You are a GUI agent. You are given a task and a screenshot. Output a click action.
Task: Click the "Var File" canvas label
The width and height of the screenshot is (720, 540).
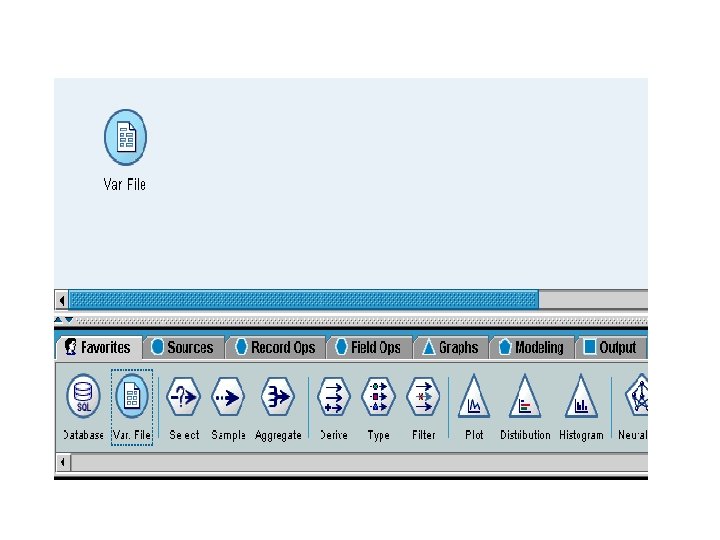pyautogui.click(x=124, y=185)
